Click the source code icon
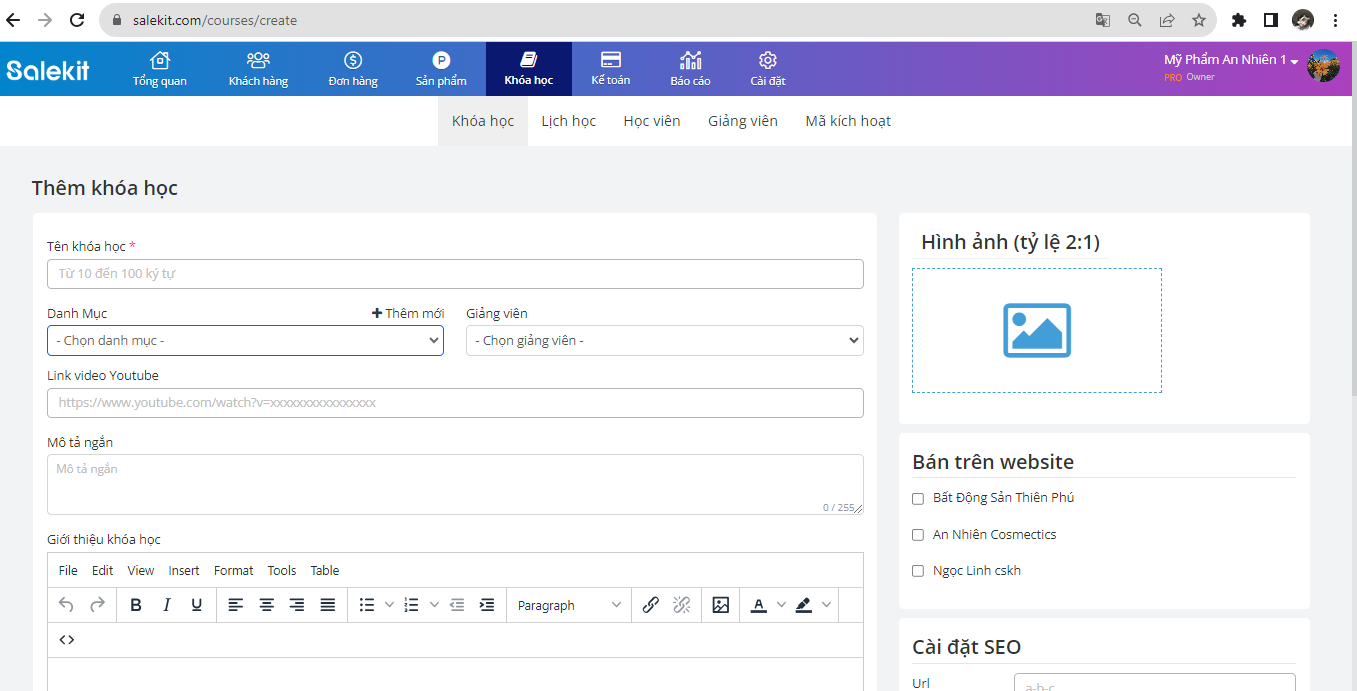The height and width of the screenshot is (691, 1357). pyautogui.click(x=67, y=640)
